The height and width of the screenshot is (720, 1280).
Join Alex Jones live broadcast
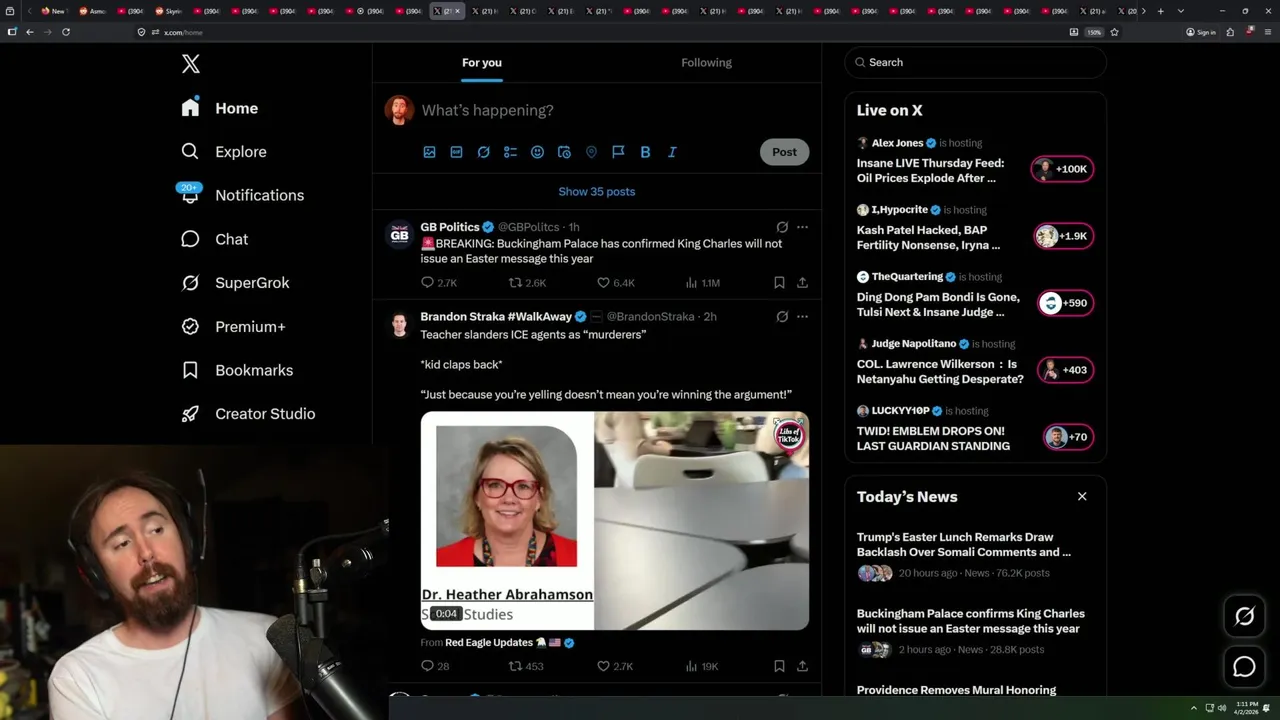tap(1063, 169)
